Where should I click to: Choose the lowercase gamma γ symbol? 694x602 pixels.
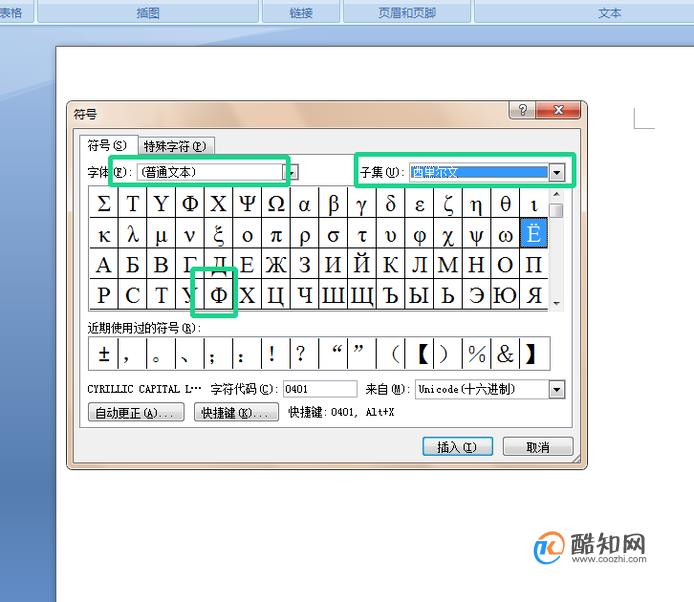[362, 203]
